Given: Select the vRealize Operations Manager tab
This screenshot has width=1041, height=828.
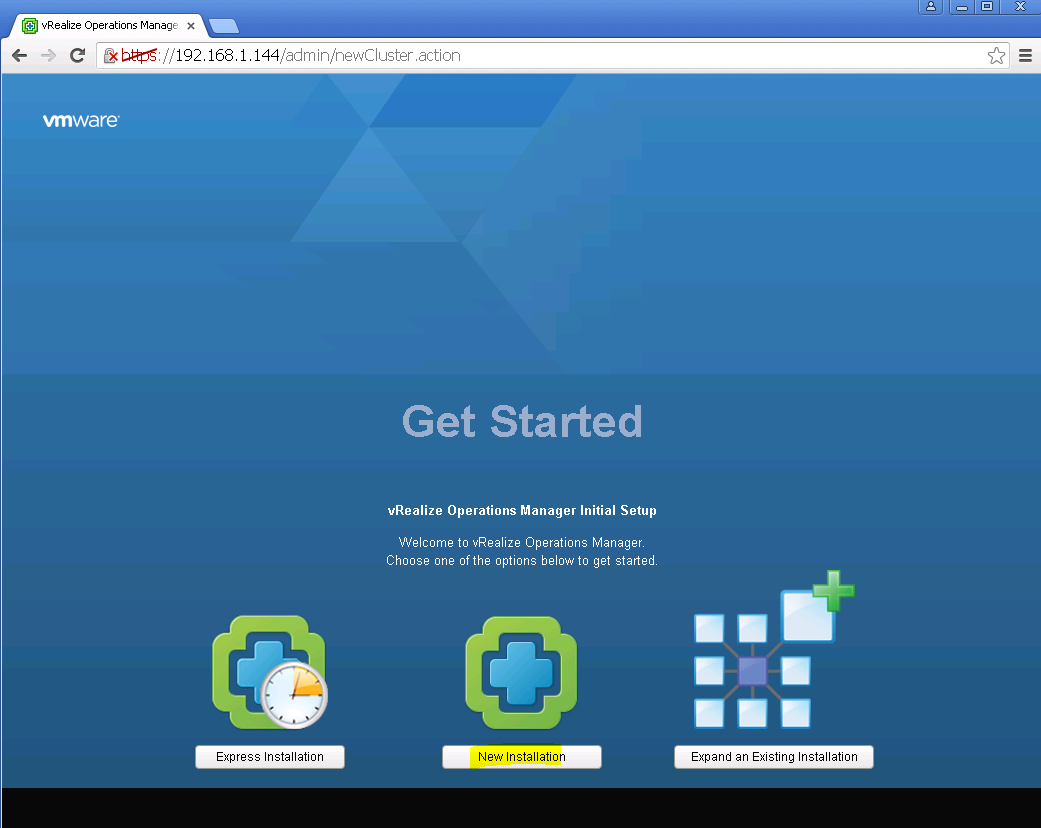Looking at the screenshot, I should tap(110, 25).
